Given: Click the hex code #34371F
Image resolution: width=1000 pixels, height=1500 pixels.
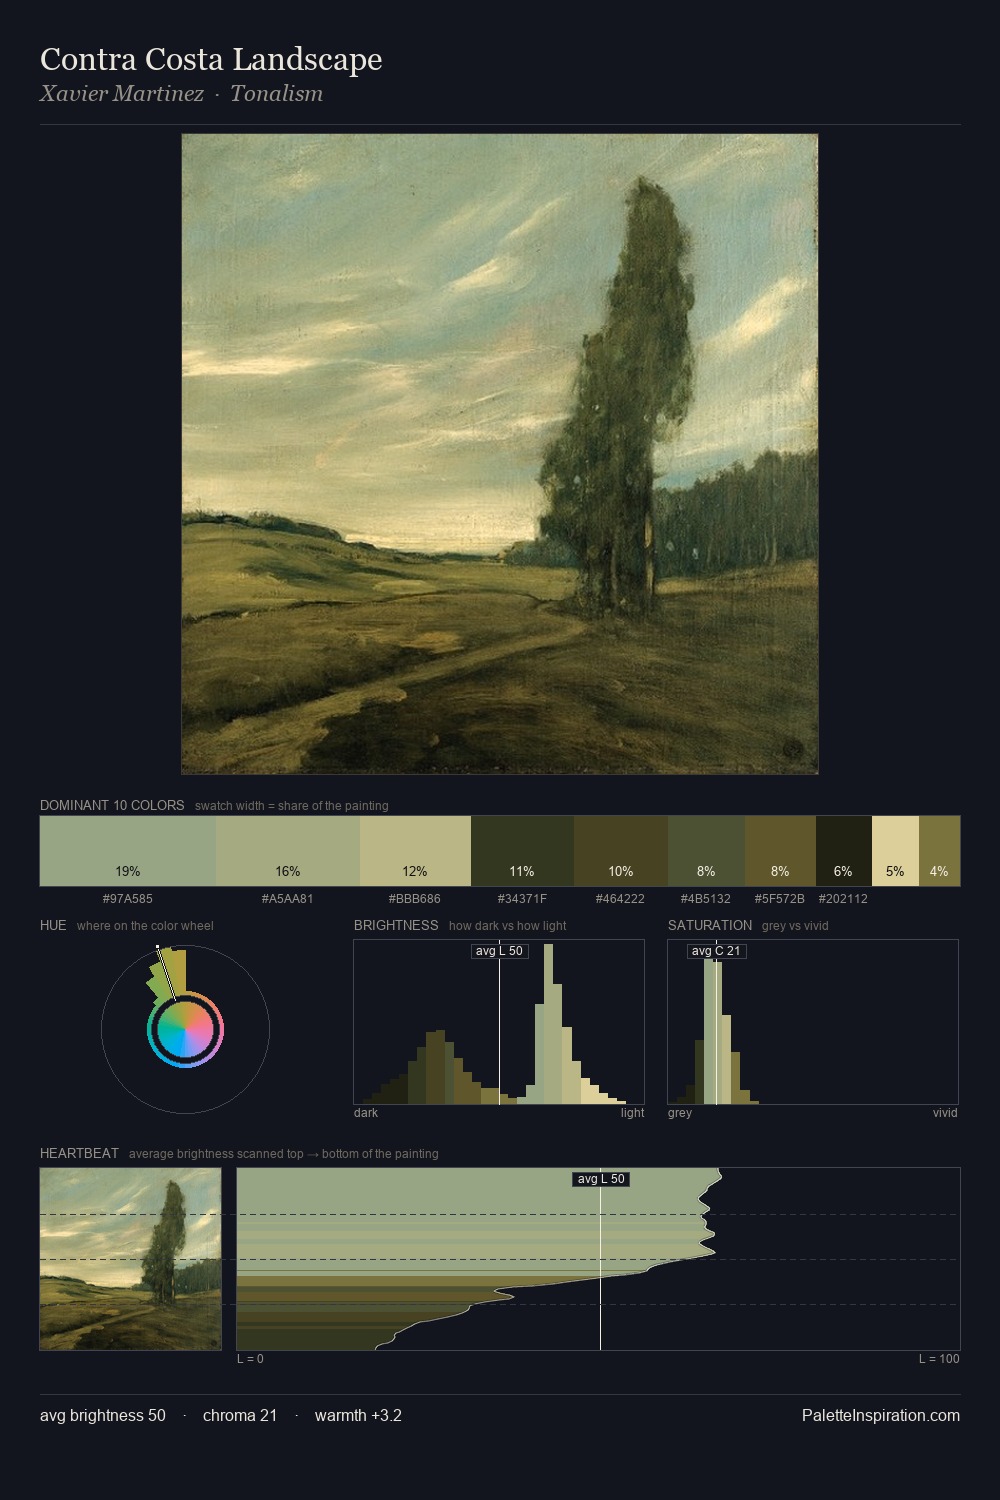Looking at the screenshot, I should tap(522, 898).
